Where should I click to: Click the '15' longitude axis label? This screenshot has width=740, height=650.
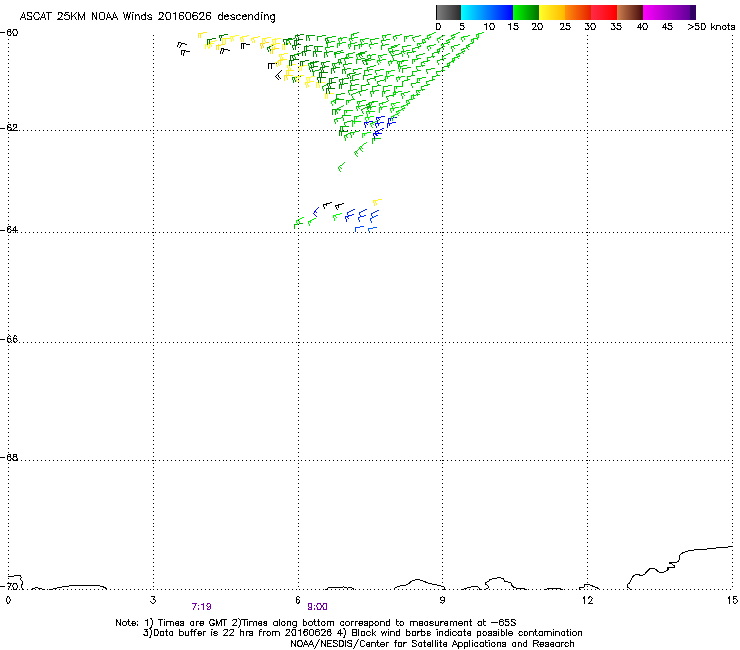[x=732, y=600]
